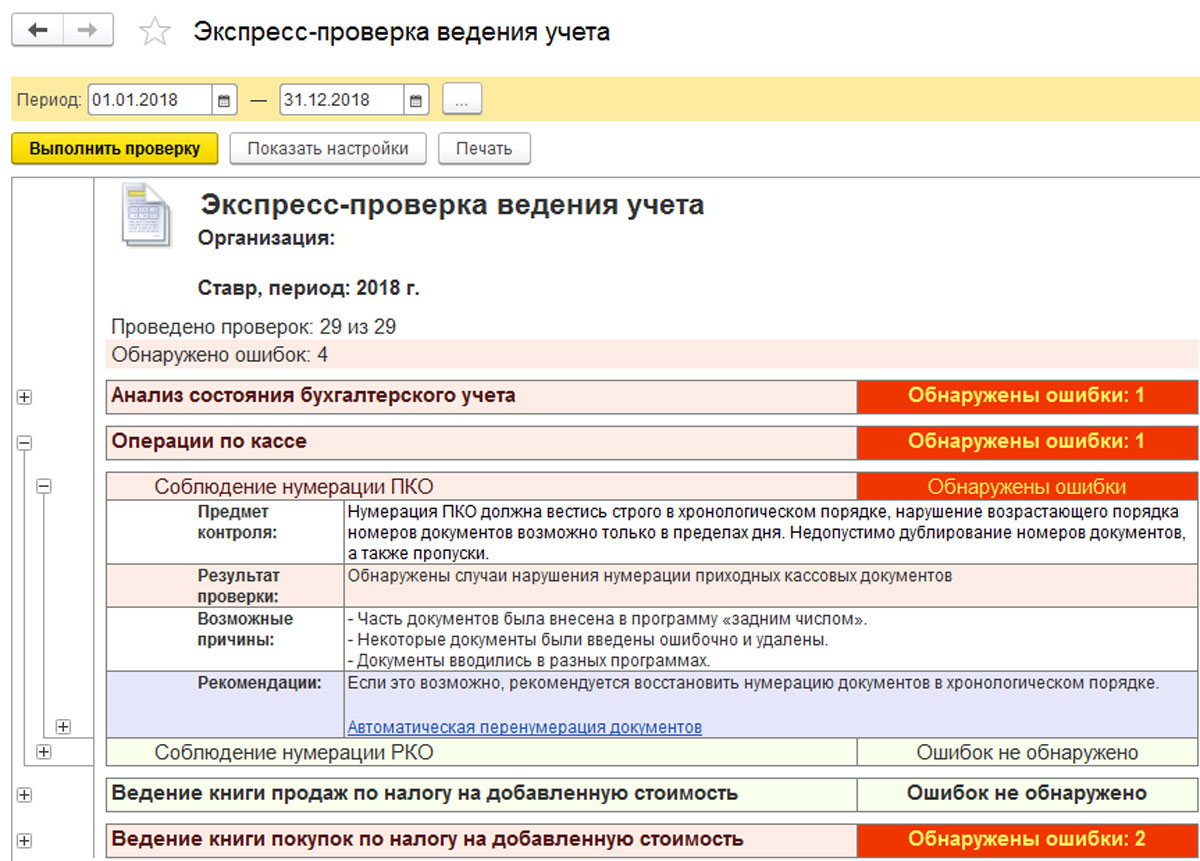Open calendar for period end date
The height and width of the screenshot is (861, 1200).
[x=416, y=100]
